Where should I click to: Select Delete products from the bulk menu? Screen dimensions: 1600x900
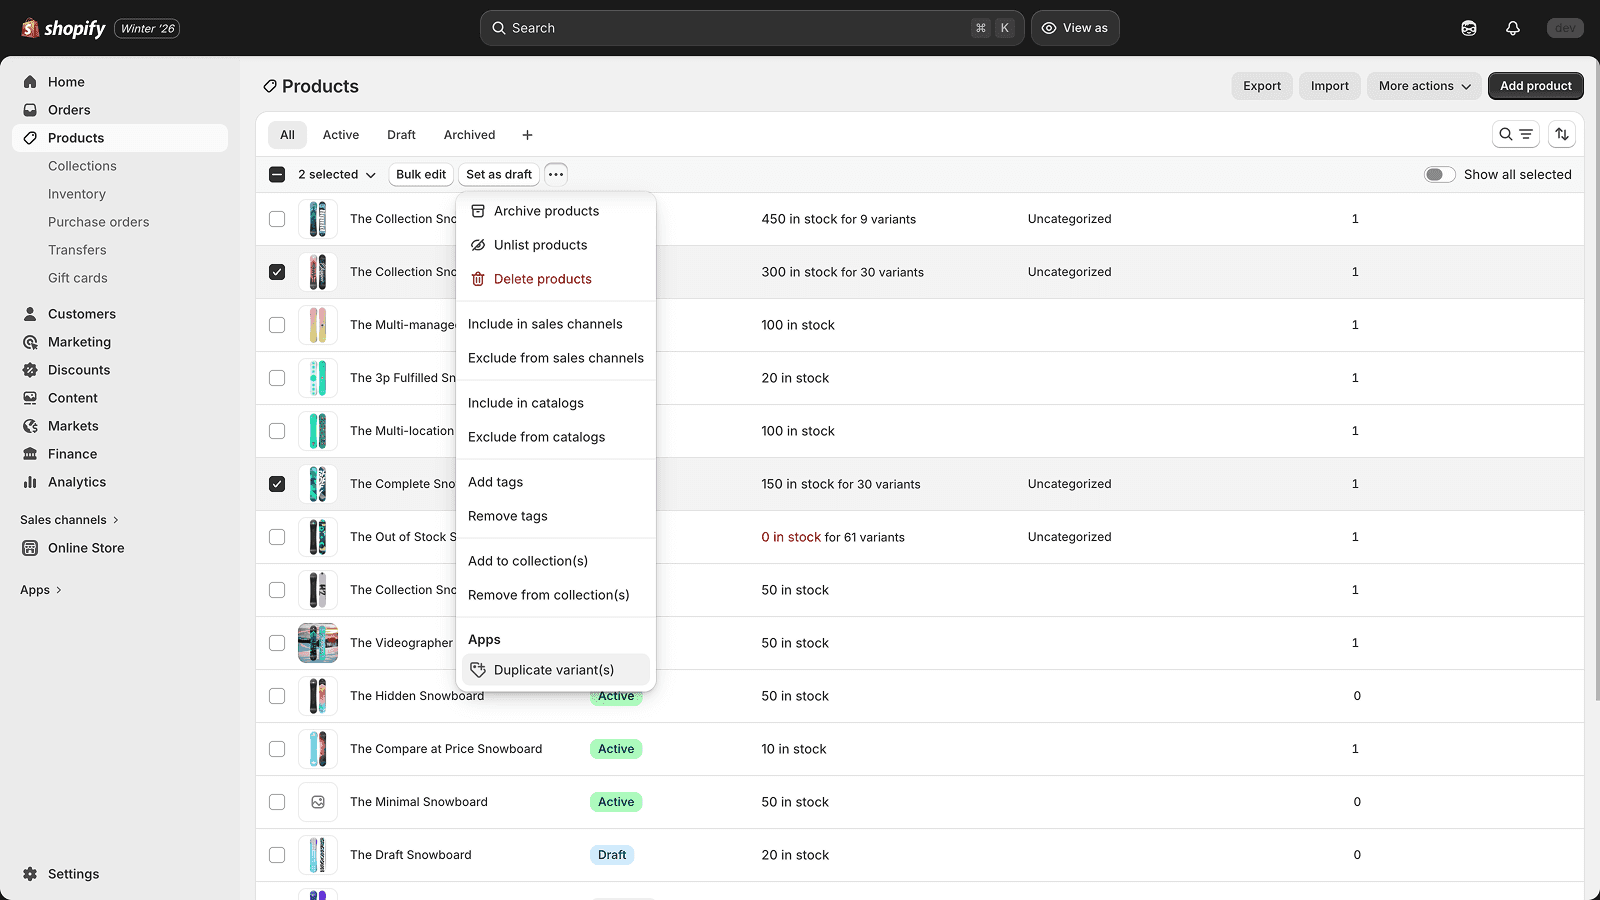point(543,279)
